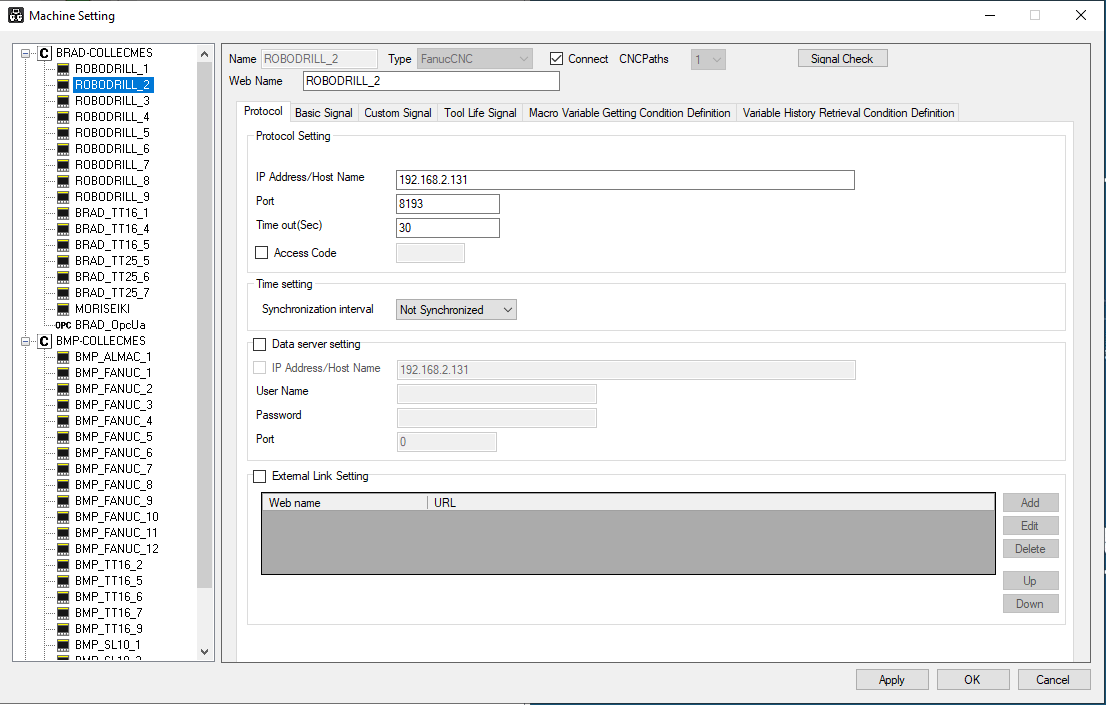Click the BMP_FANUC_4 machine icon
1106x705 pixels.
63,421
